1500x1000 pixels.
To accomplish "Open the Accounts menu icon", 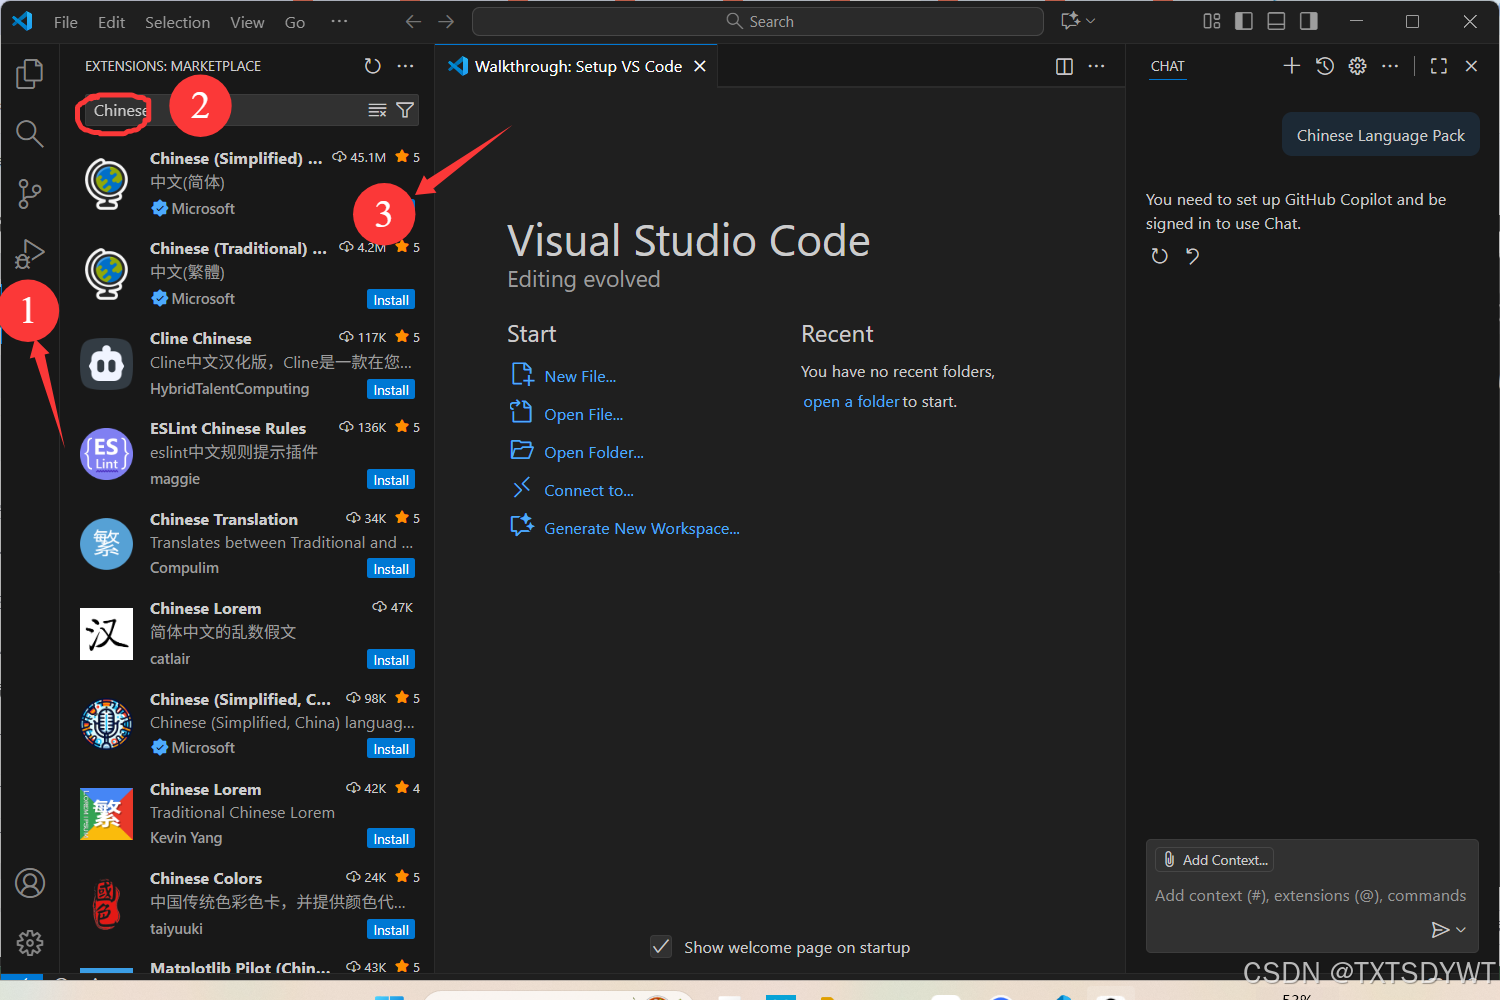I will coord(30,883).
